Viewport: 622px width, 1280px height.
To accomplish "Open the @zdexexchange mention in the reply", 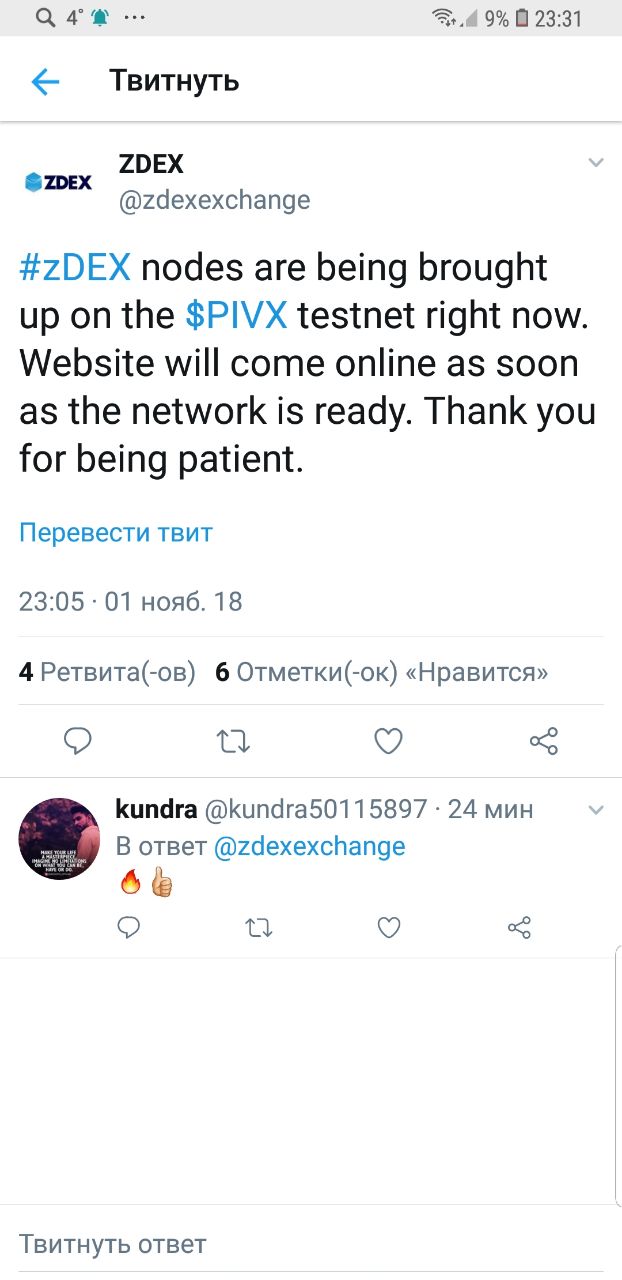I will 310,846.
